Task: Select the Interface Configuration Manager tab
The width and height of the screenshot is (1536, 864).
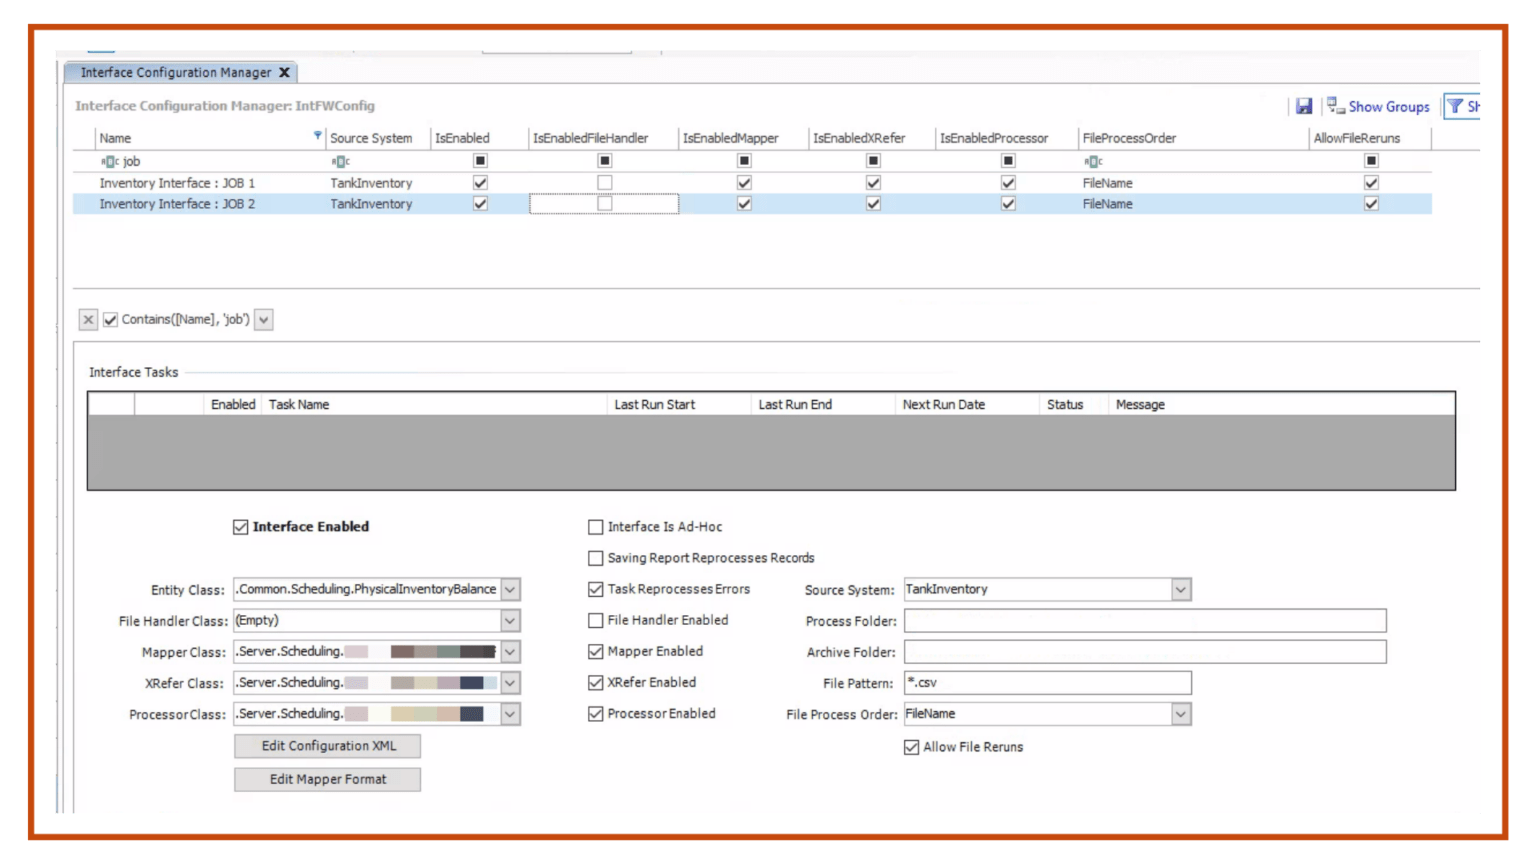Action: tap(176, 72)
